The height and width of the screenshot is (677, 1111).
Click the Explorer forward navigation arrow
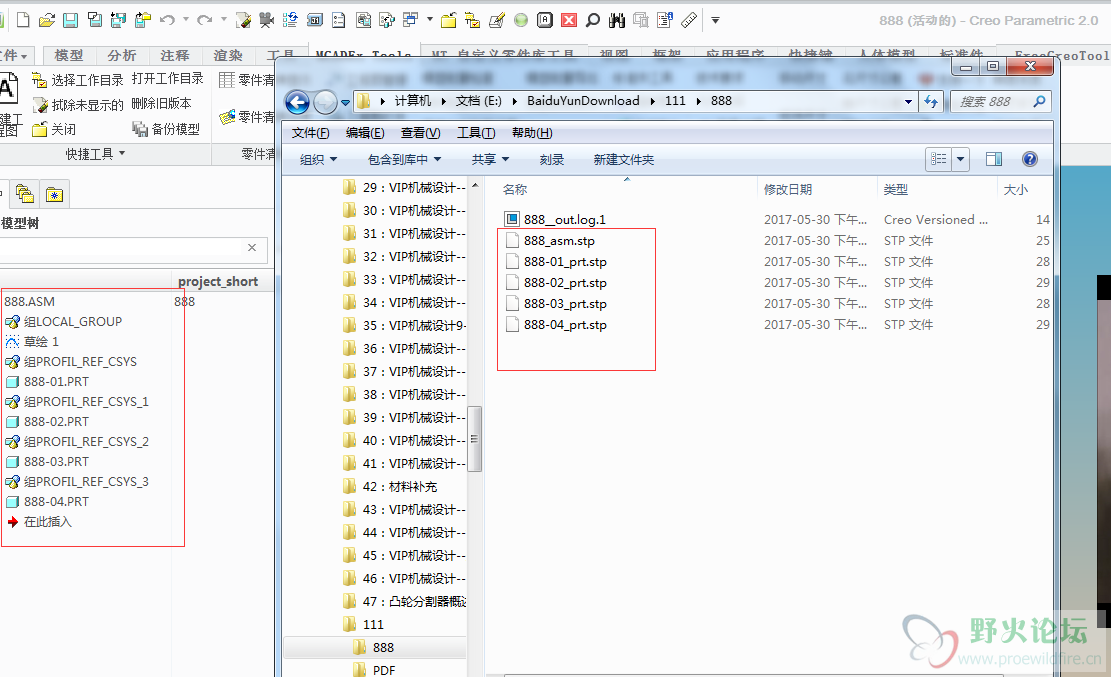pyautogui.click(x=325, y=103)
